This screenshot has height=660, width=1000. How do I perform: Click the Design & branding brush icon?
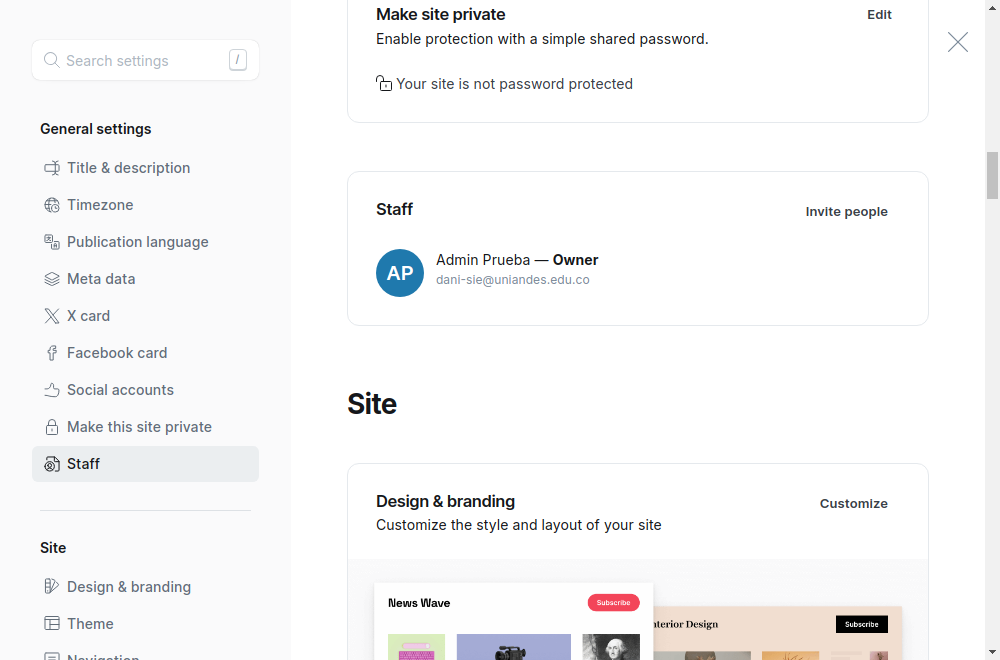point(52,586)
